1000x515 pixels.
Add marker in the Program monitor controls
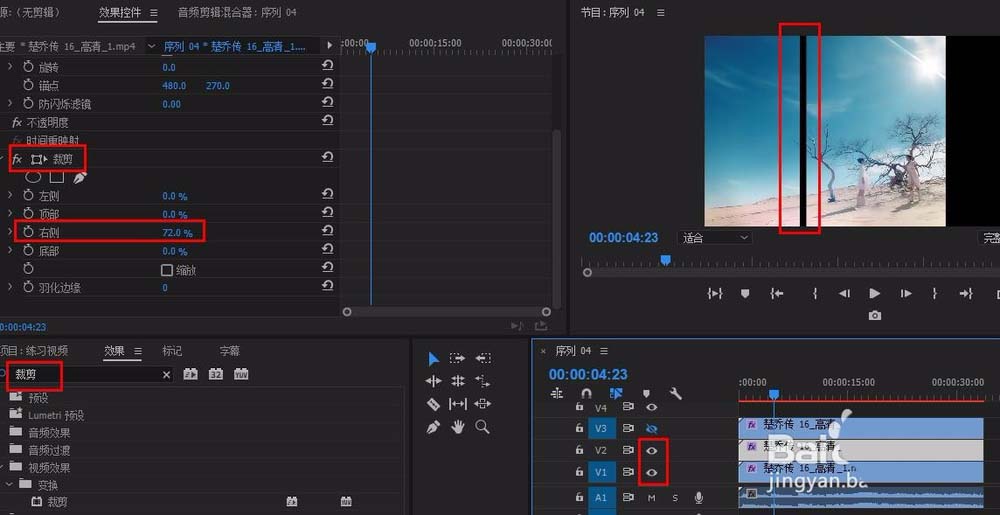(x=744, y=293)
